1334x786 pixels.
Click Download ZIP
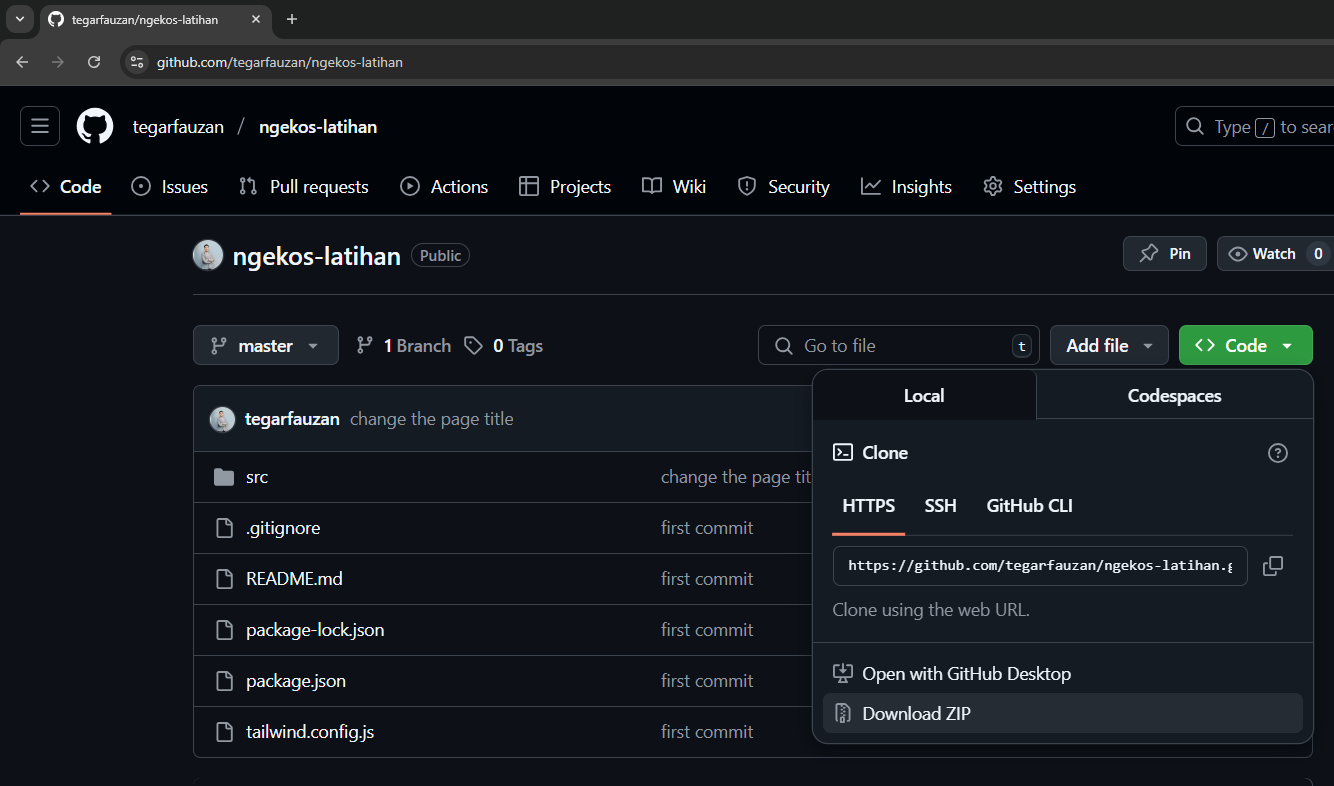1062,714
